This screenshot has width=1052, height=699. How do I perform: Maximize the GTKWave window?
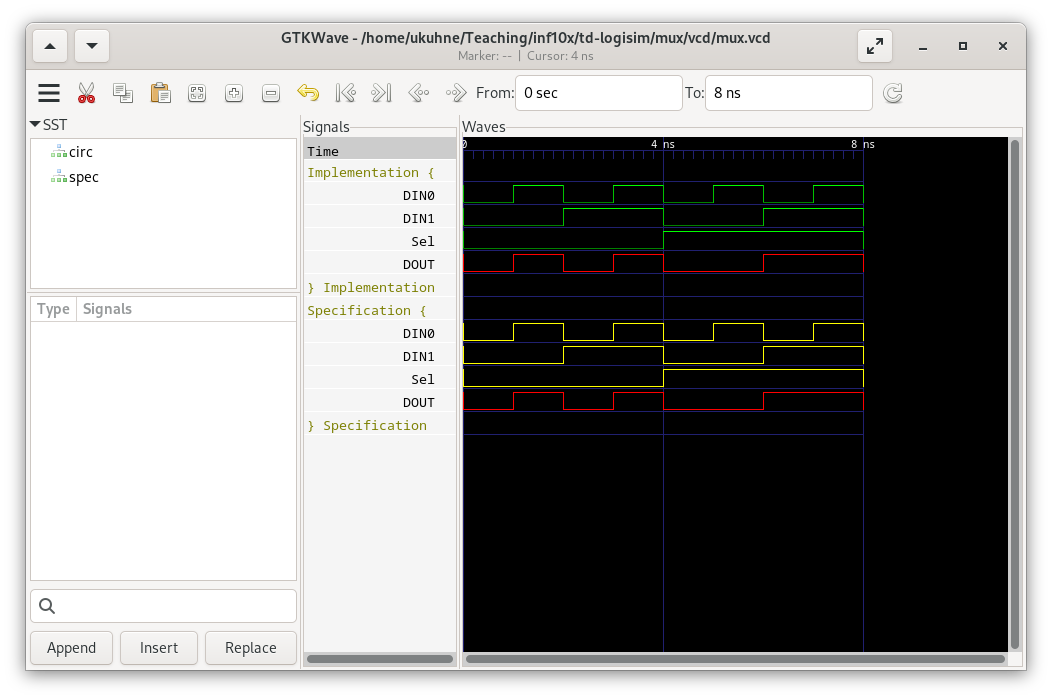tap(963, 46)
